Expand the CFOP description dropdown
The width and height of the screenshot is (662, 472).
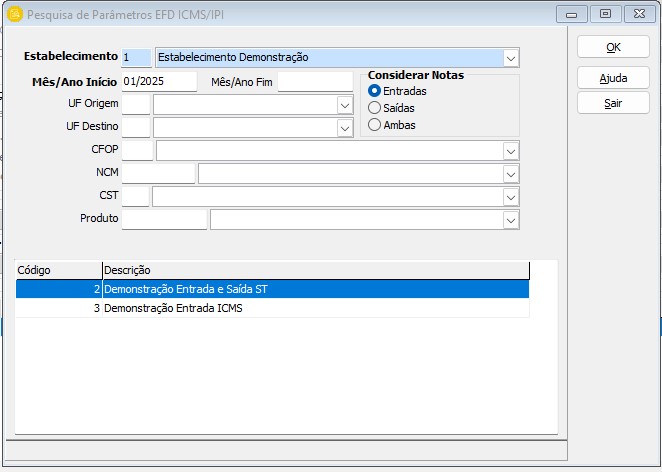[x=510, y=150]
